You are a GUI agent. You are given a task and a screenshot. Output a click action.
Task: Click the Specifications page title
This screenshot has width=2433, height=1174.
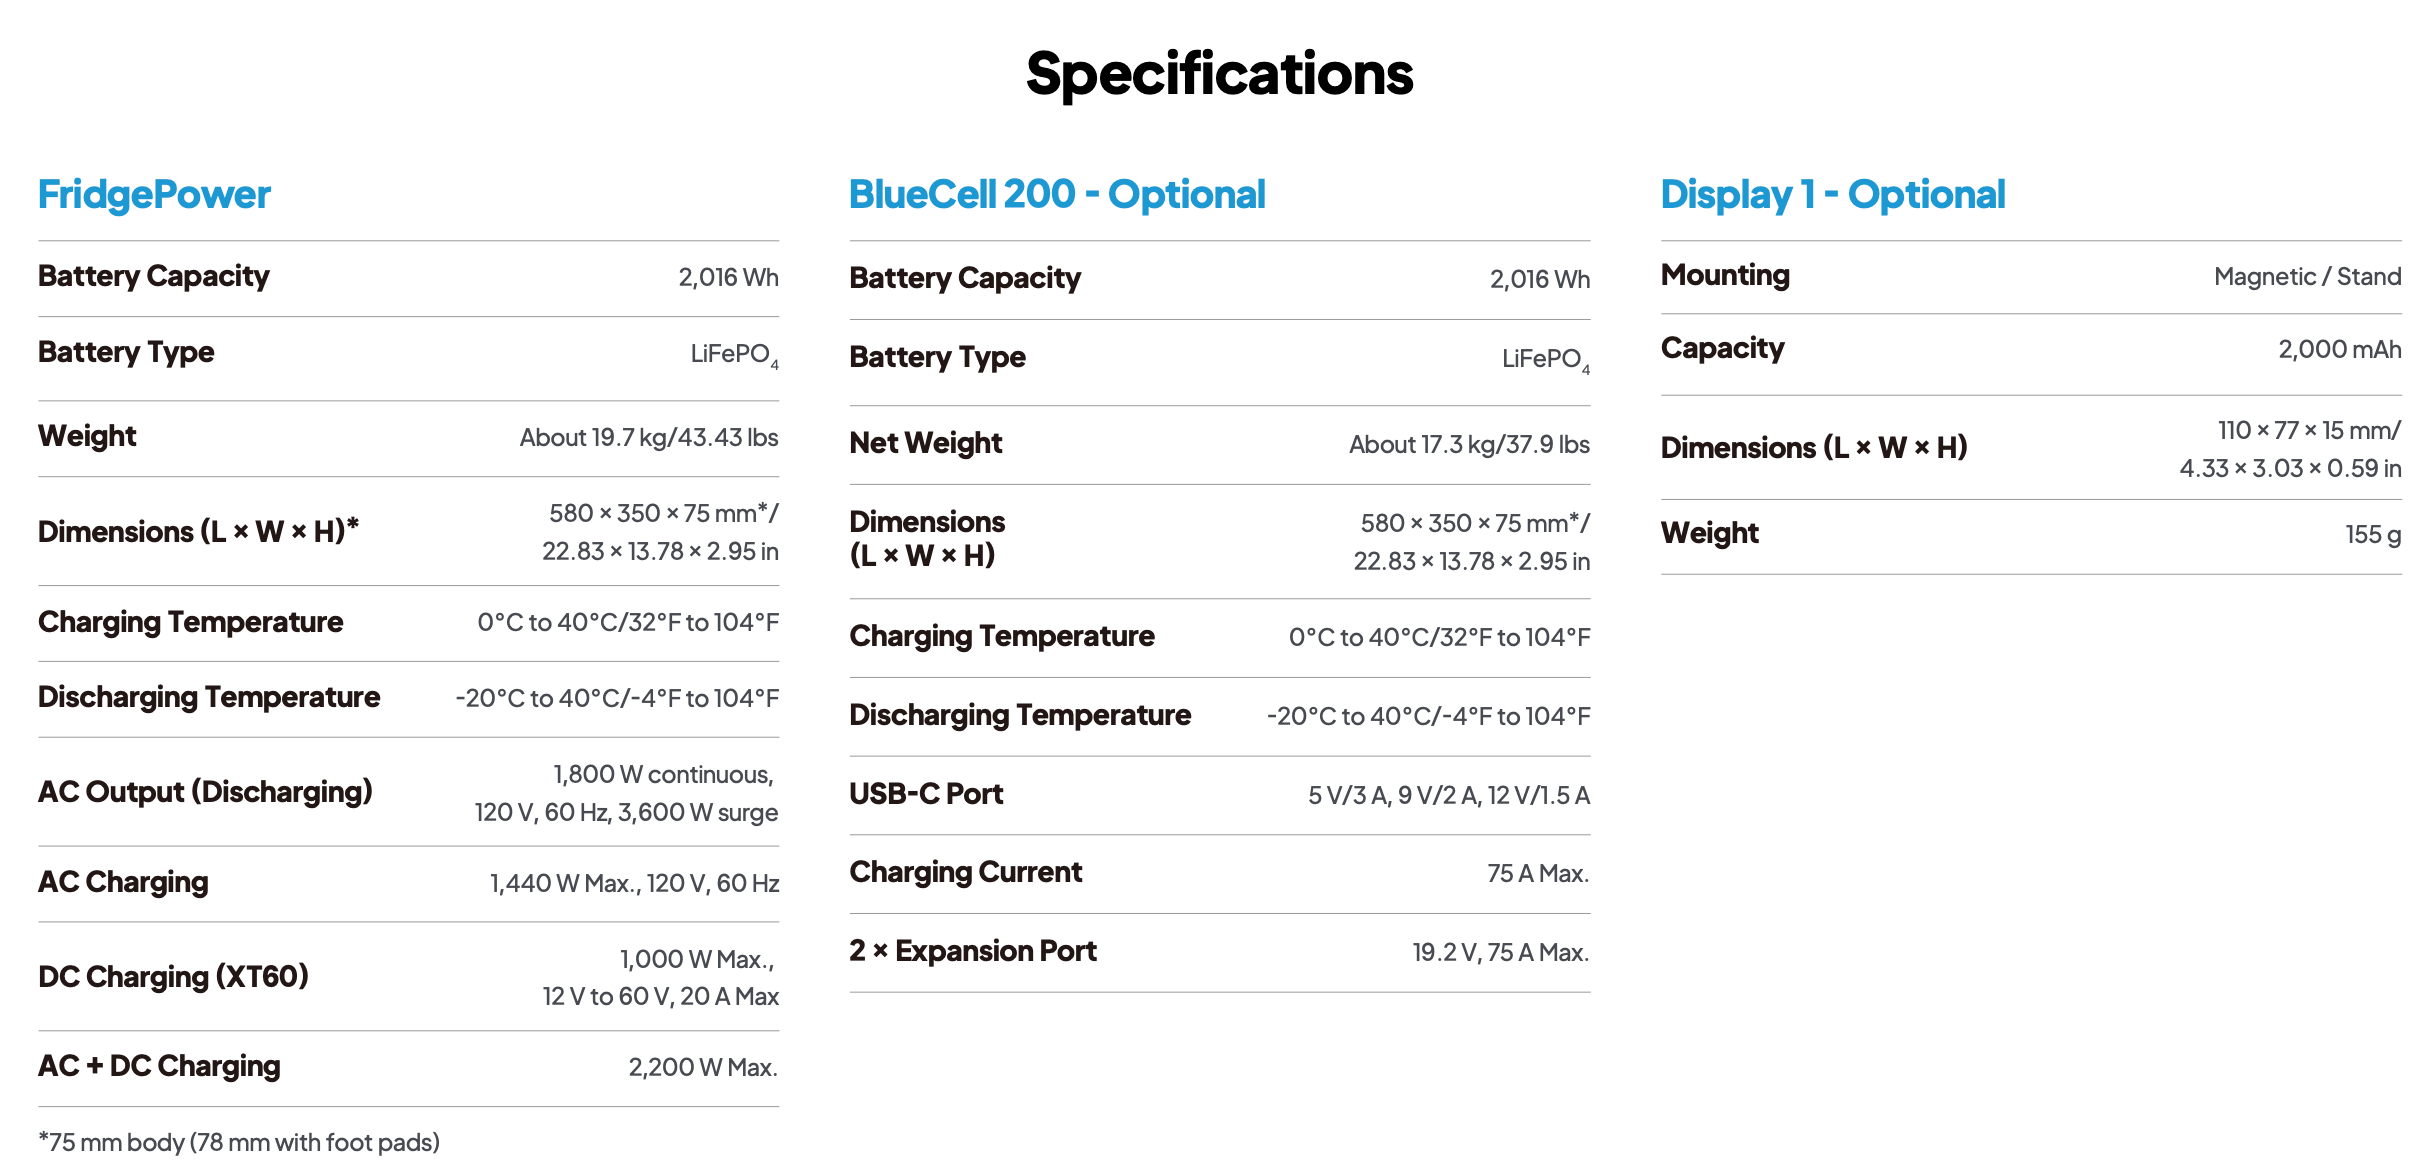click(1219, 74)
